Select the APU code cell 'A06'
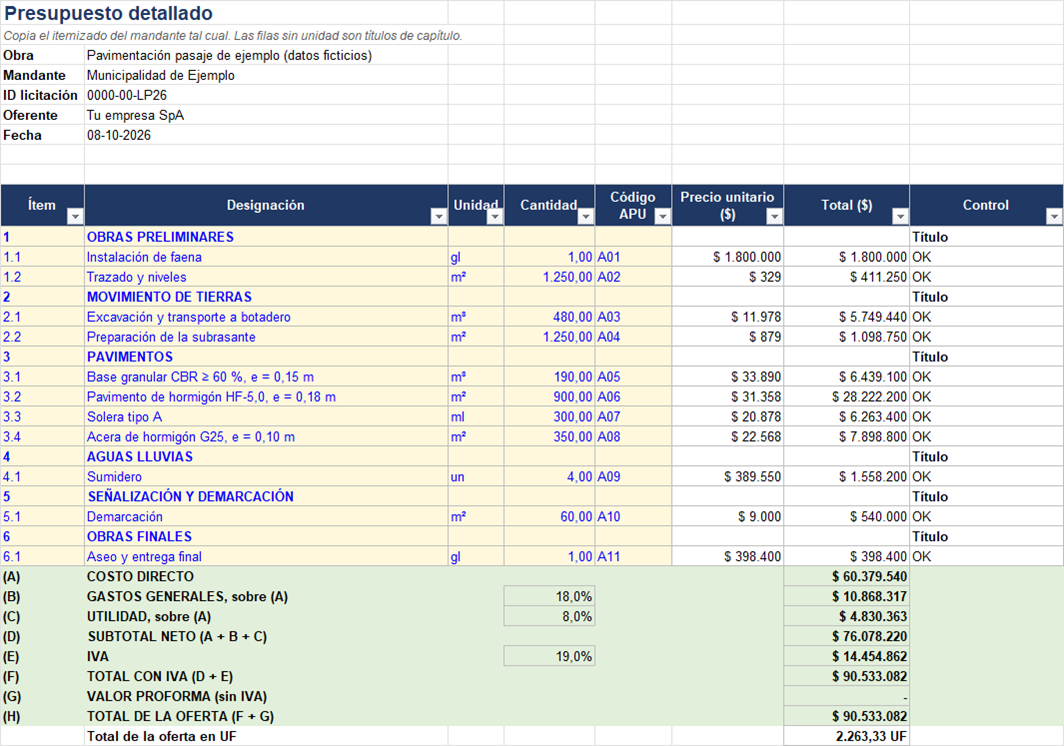This screenshot has height=746, width=1064. [x=633, y=396]
